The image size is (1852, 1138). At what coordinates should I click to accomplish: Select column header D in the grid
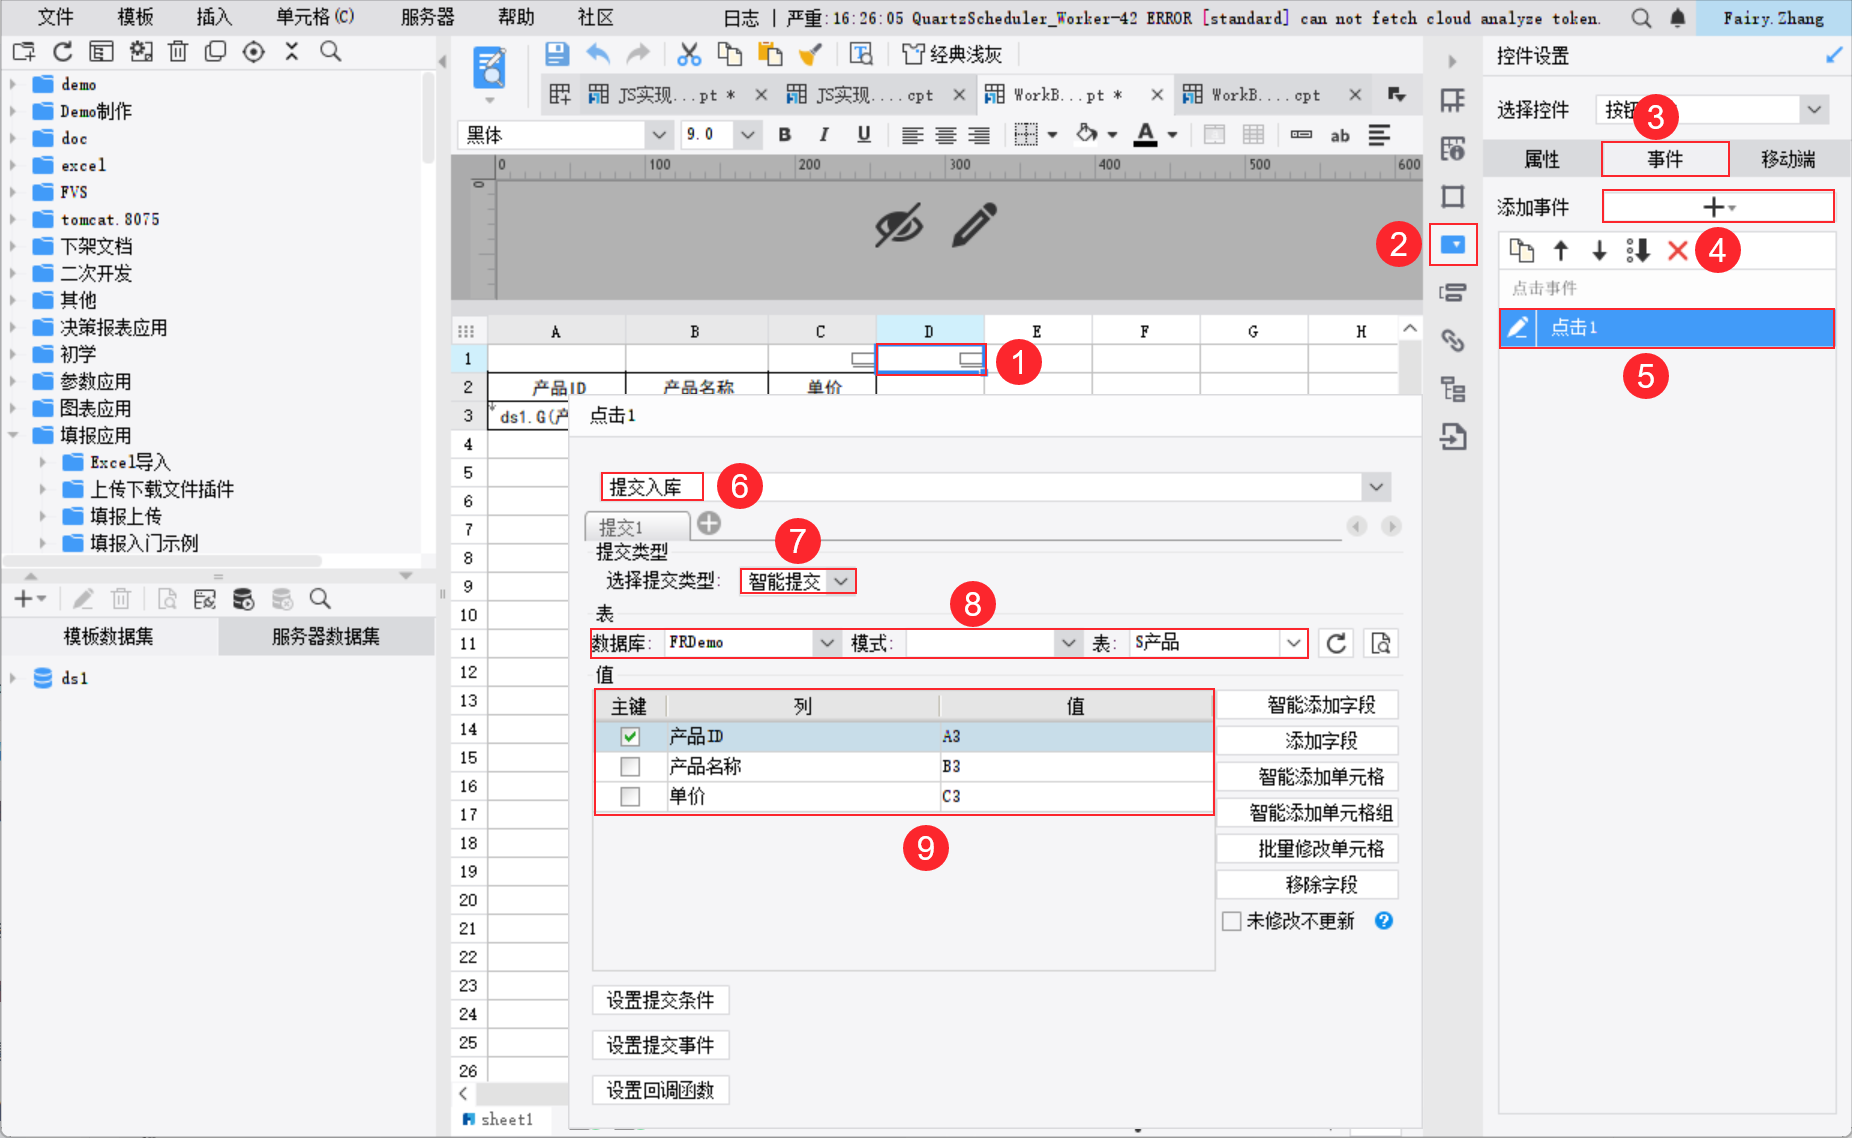(x=930, y=331)
